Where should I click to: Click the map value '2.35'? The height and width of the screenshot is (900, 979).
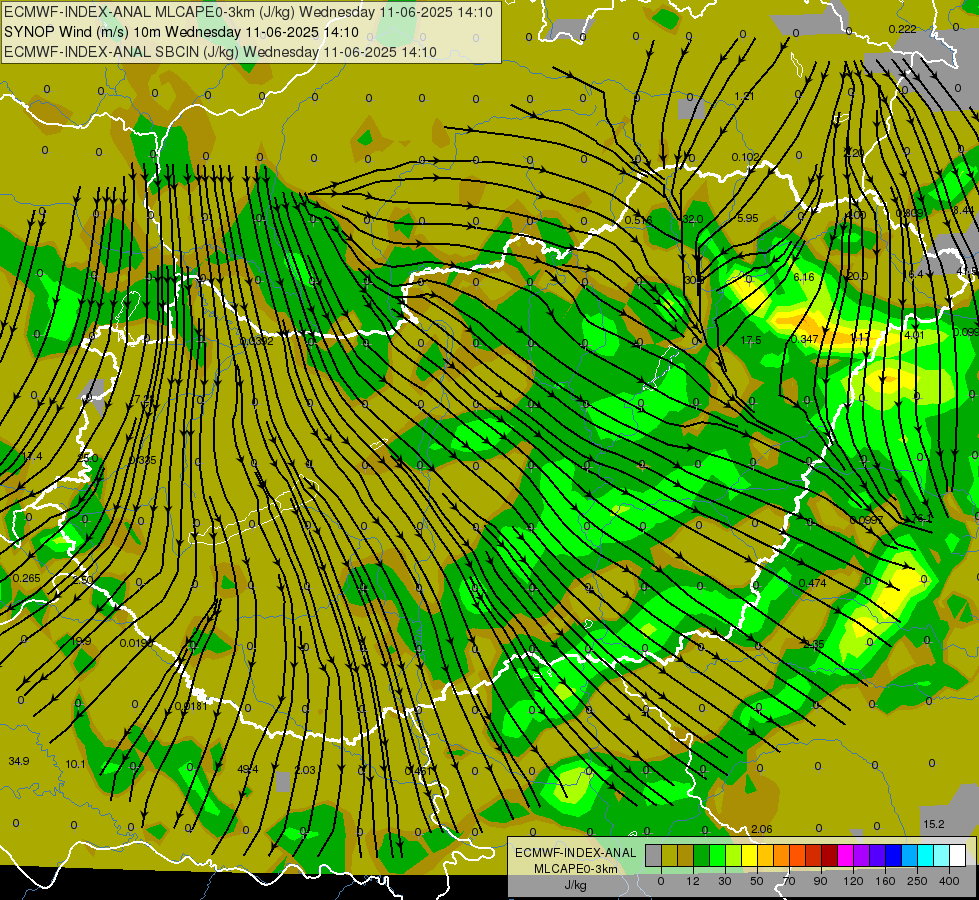click(814, 645)
